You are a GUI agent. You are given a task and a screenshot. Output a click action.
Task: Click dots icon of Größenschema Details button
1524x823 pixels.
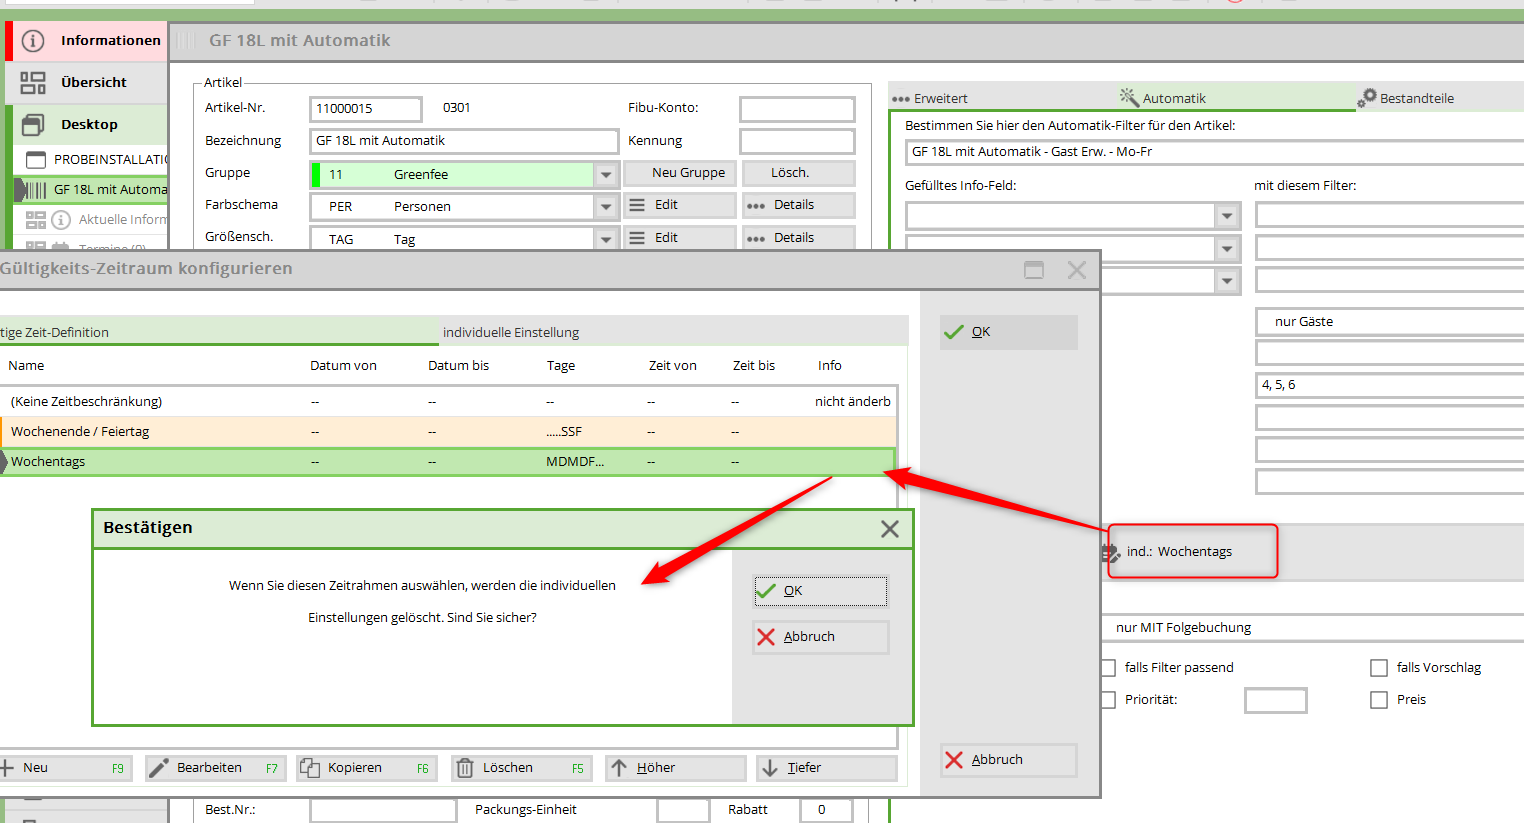coord(756,239)
